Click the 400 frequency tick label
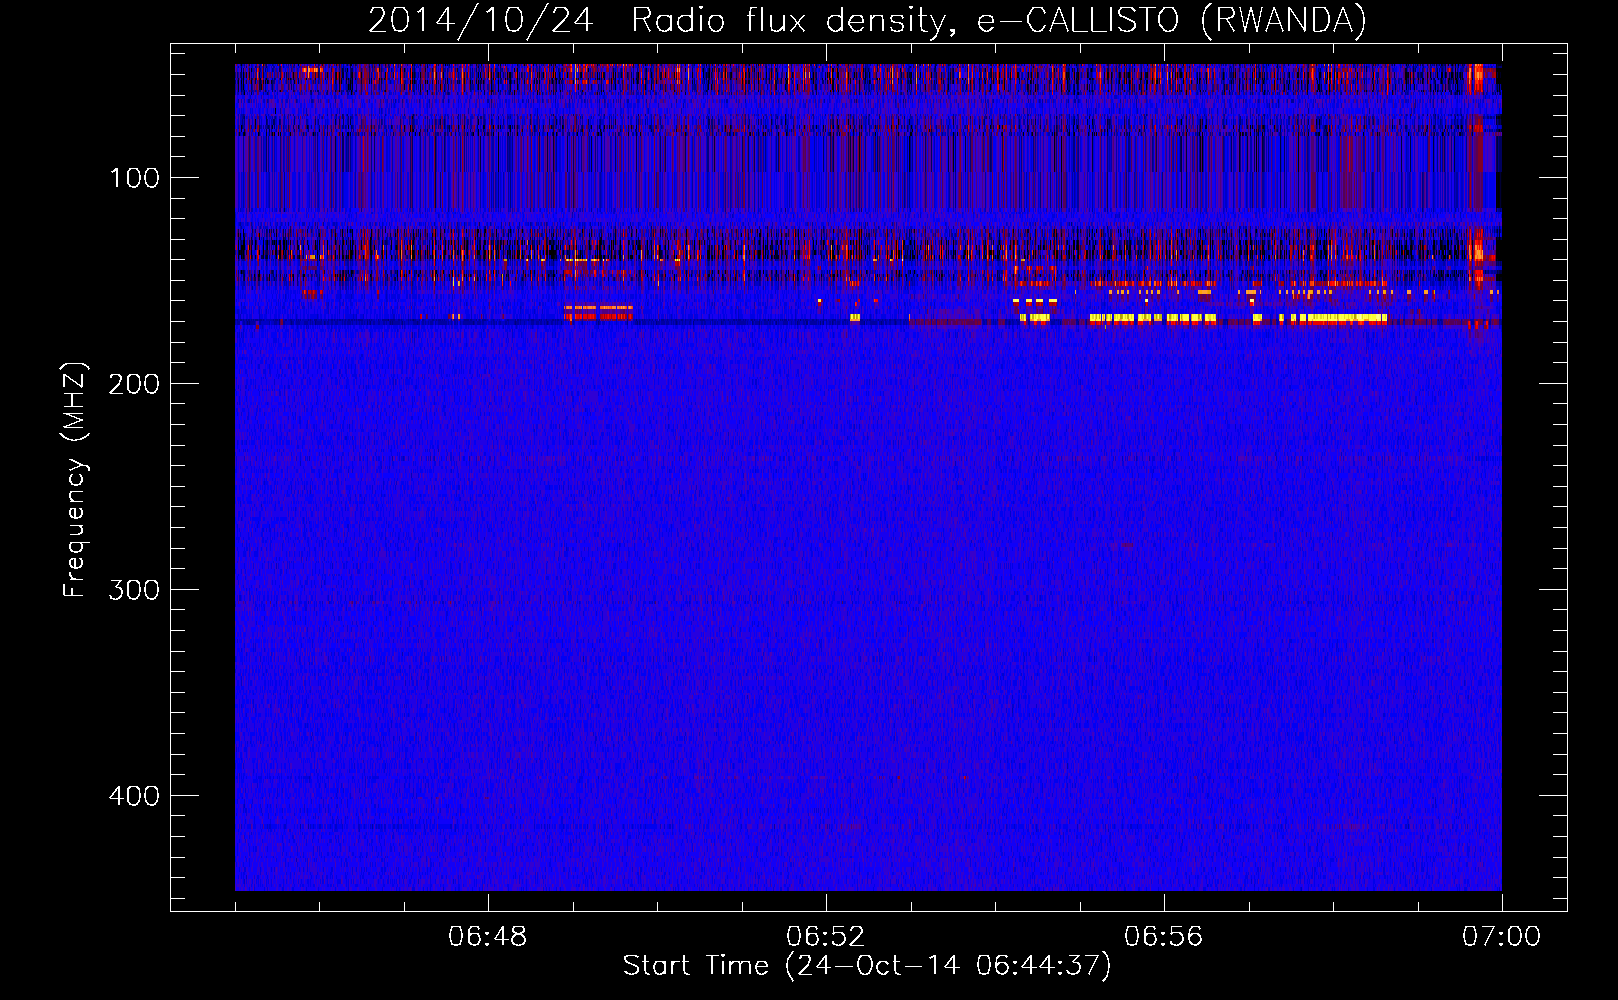The image size is (1618, 1000). (134, 797)
